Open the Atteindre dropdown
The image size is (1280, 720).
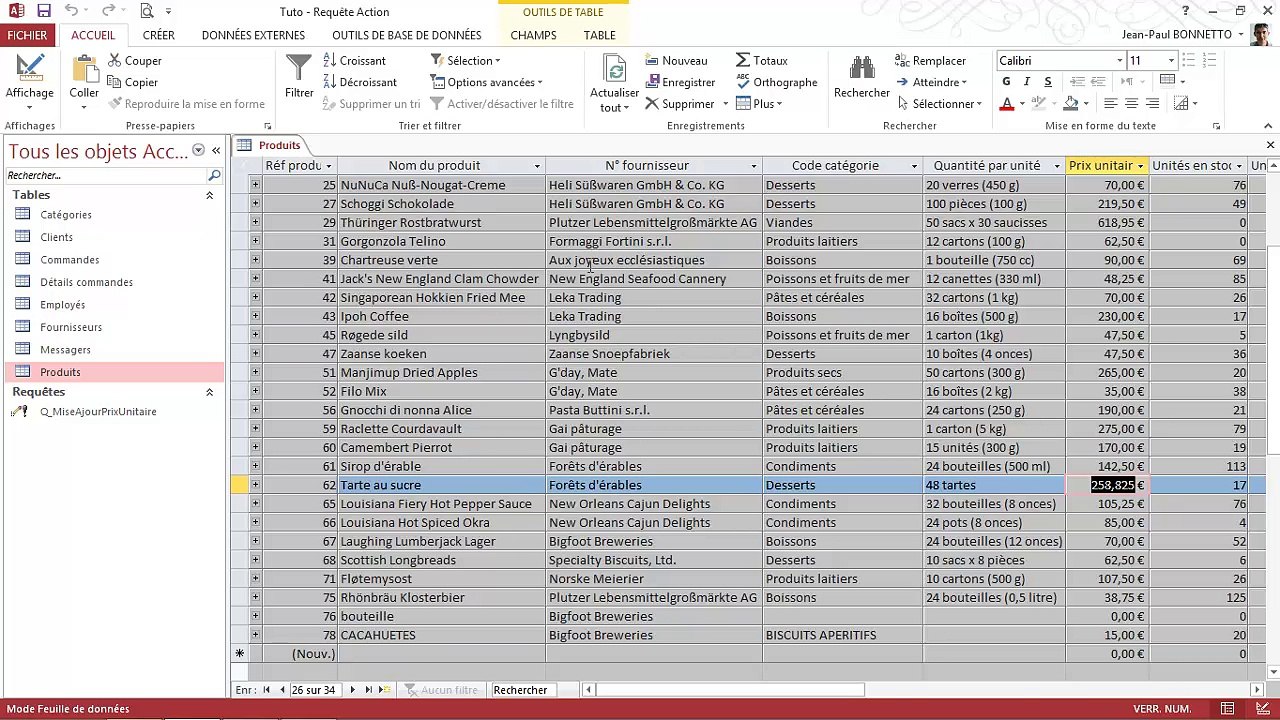[932, 82]
